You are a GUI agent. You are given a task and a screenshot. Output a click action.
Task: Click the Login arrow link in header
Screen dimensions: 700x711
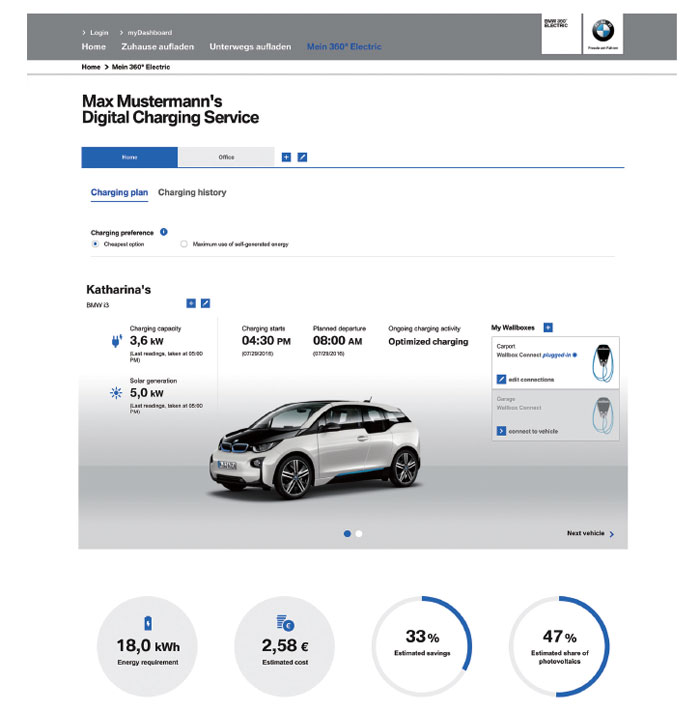(95, 33)
